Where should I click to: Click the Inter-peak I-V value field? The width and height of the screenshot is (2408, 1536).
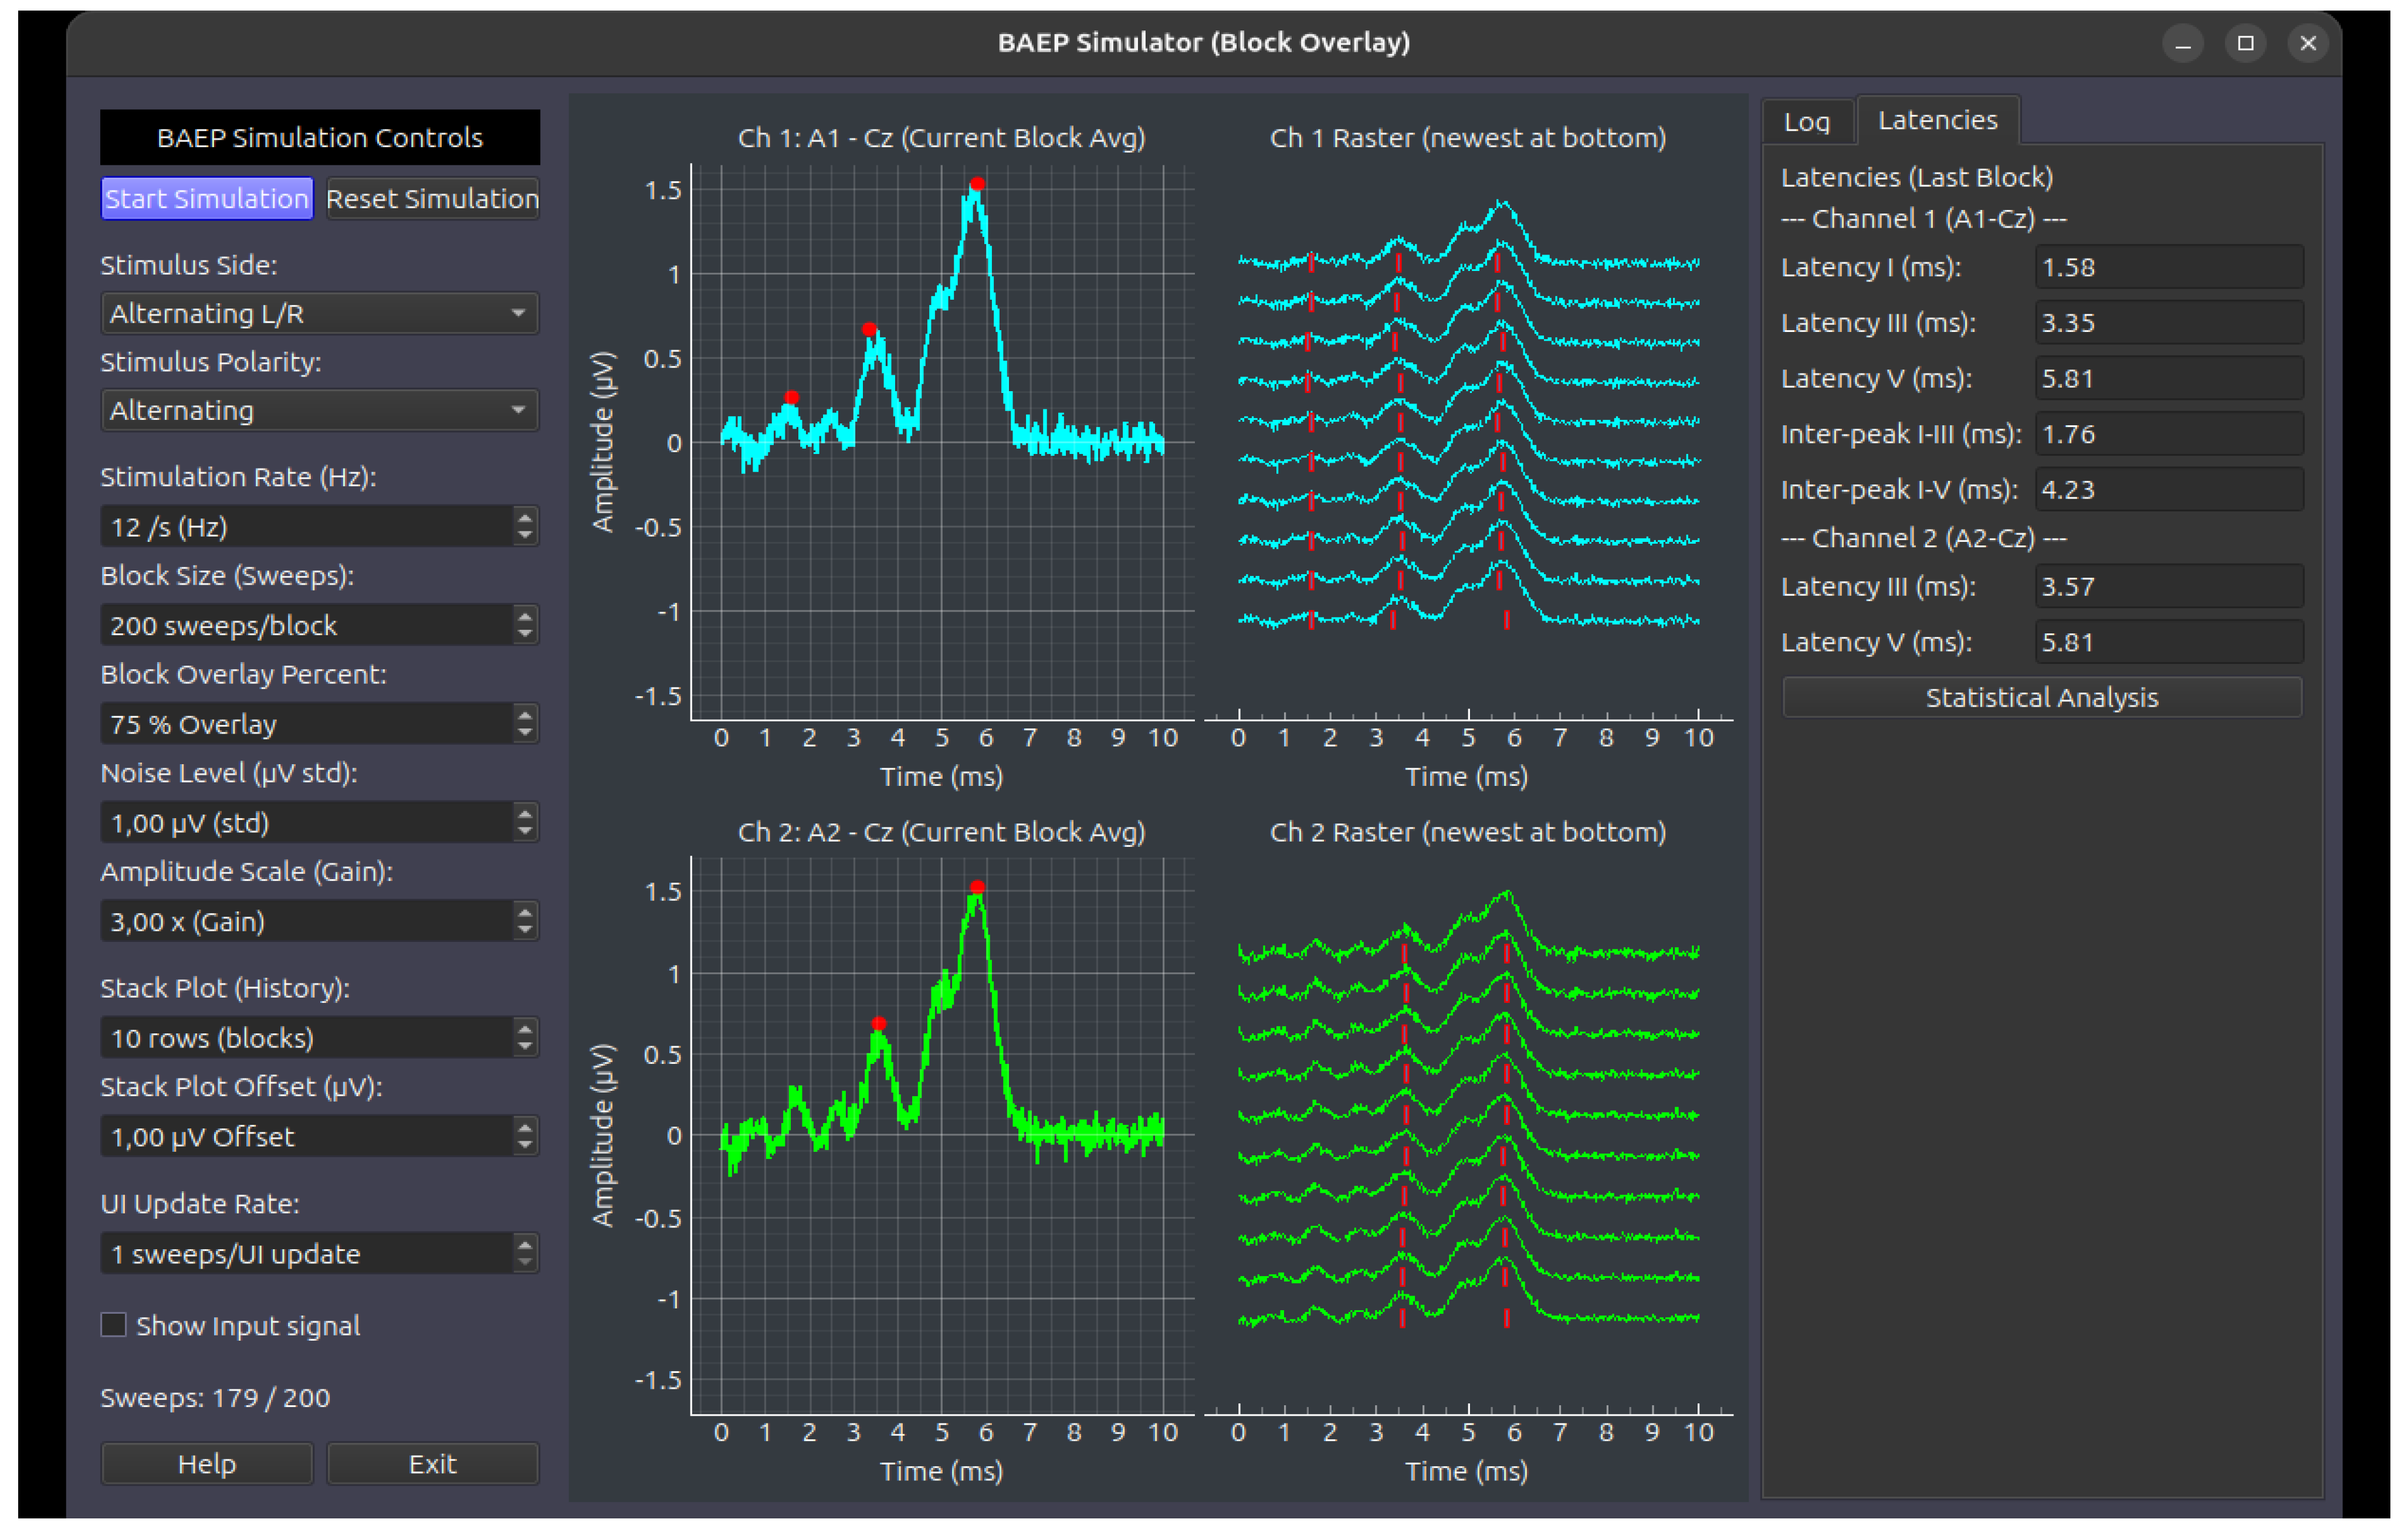click(2169, 490)
